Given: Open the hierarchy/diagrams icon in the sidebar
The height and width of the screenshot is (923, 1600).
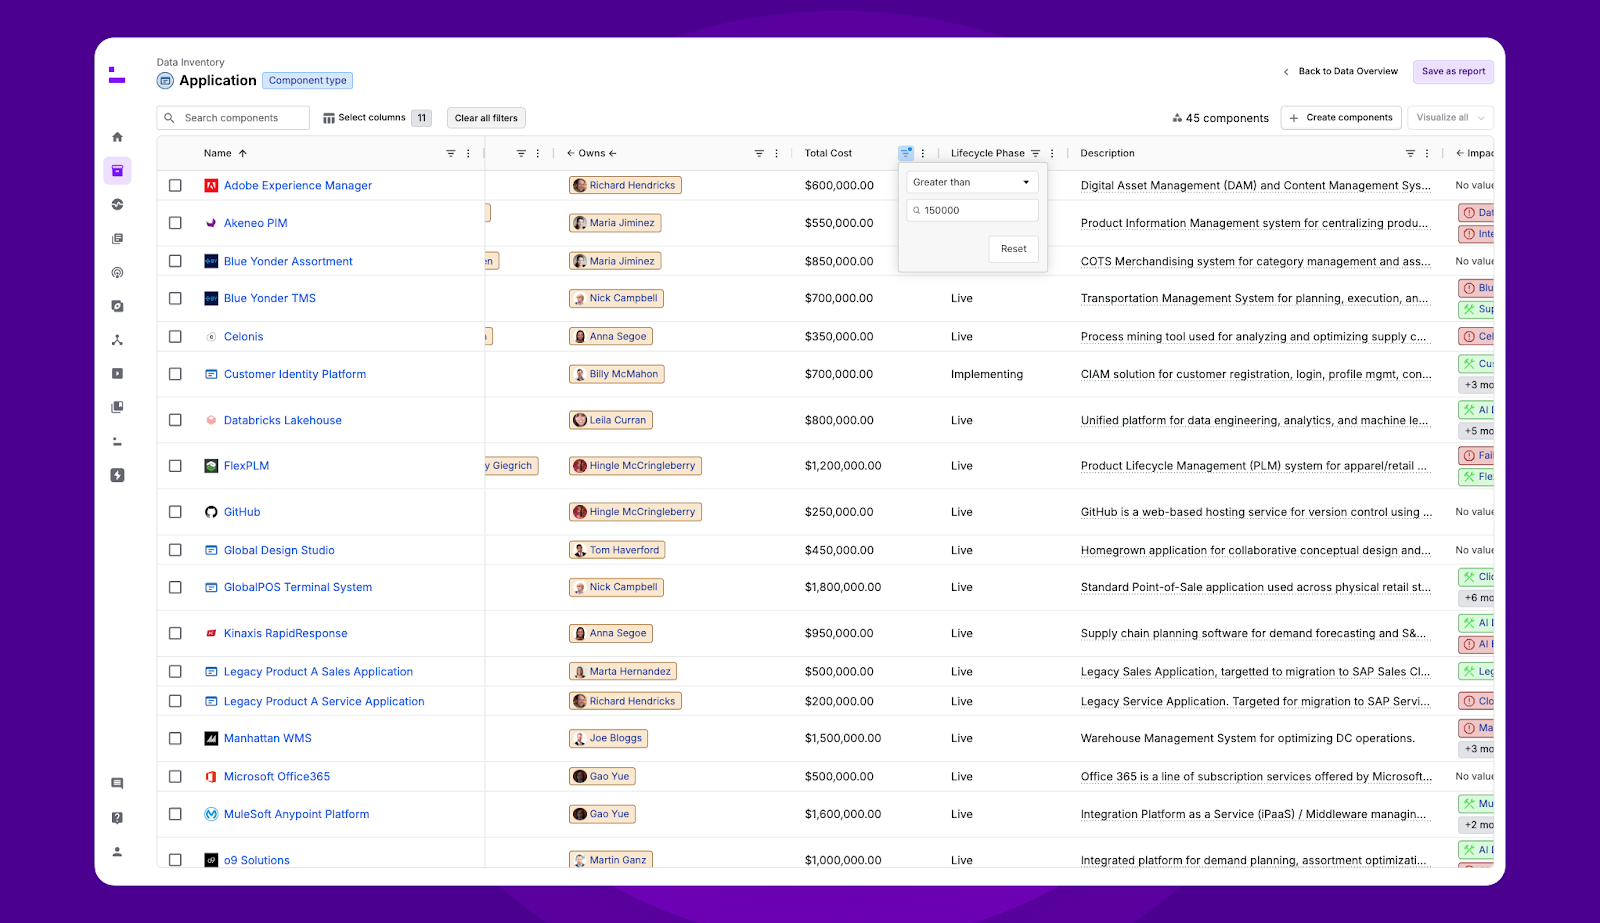Looking at the screenshot, I should click(x=117, y=340).
